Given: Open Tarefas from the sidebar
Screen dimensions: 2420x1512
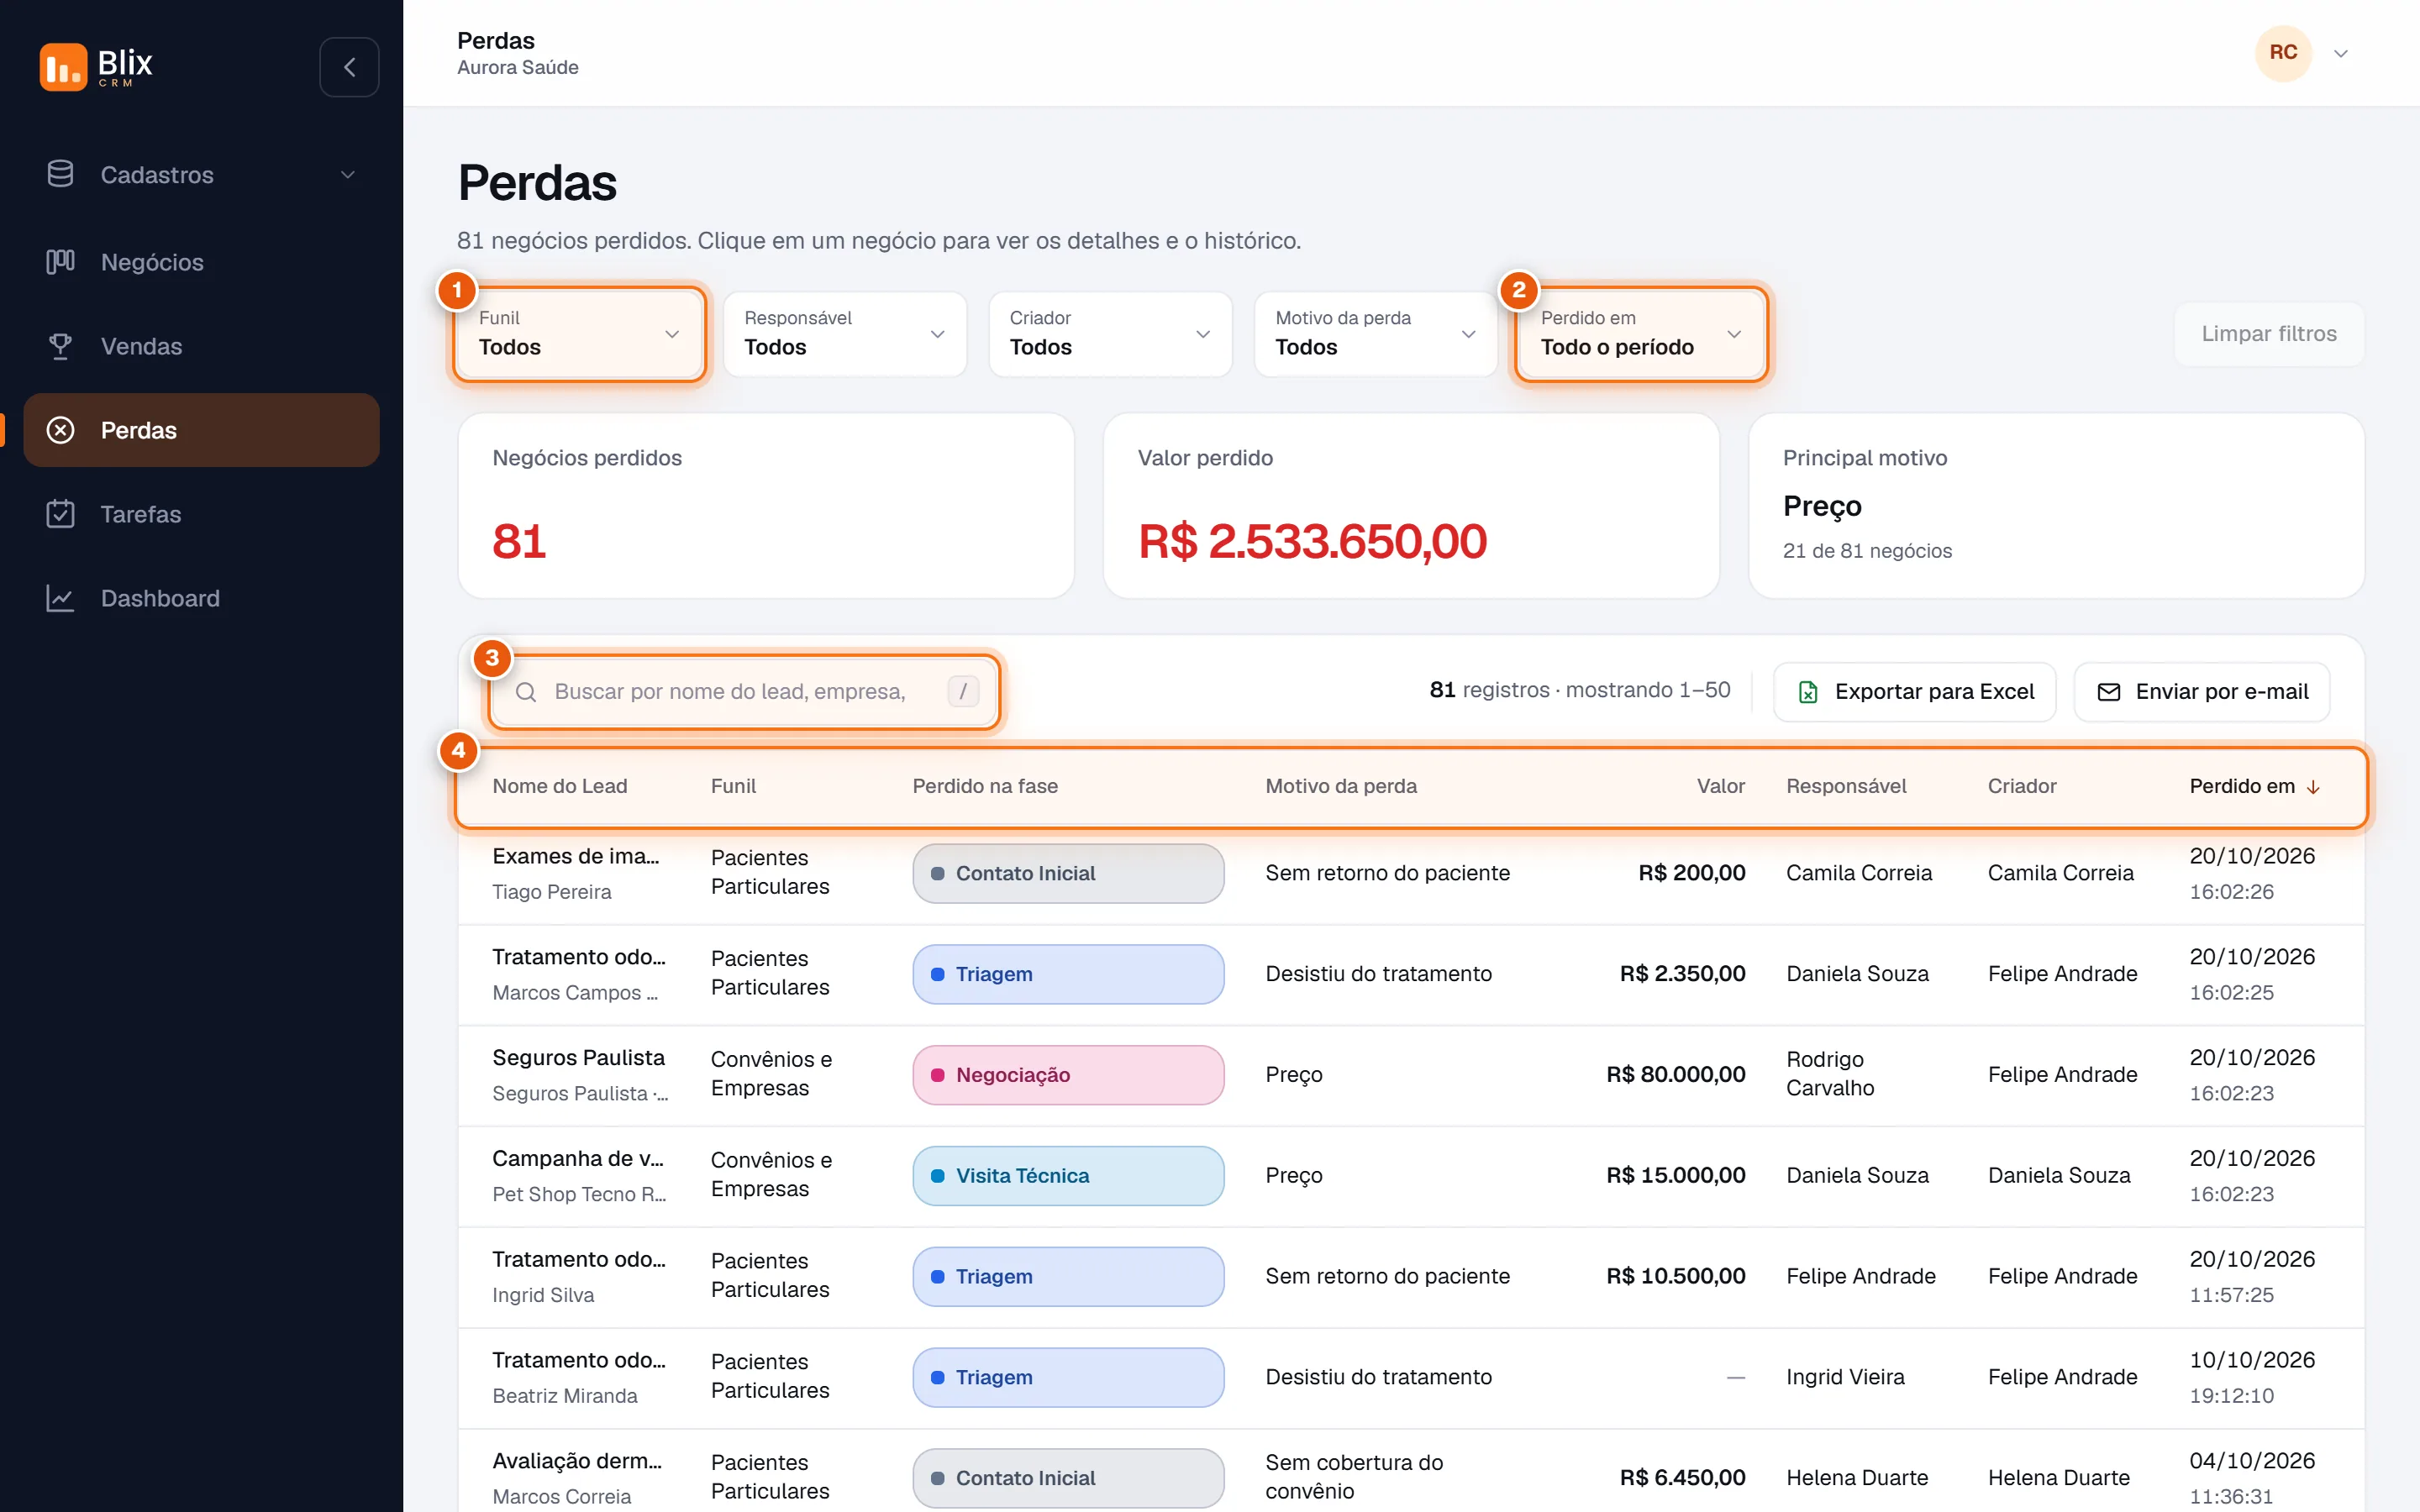Looking at the screenshot, I should [x=201, y=514].
